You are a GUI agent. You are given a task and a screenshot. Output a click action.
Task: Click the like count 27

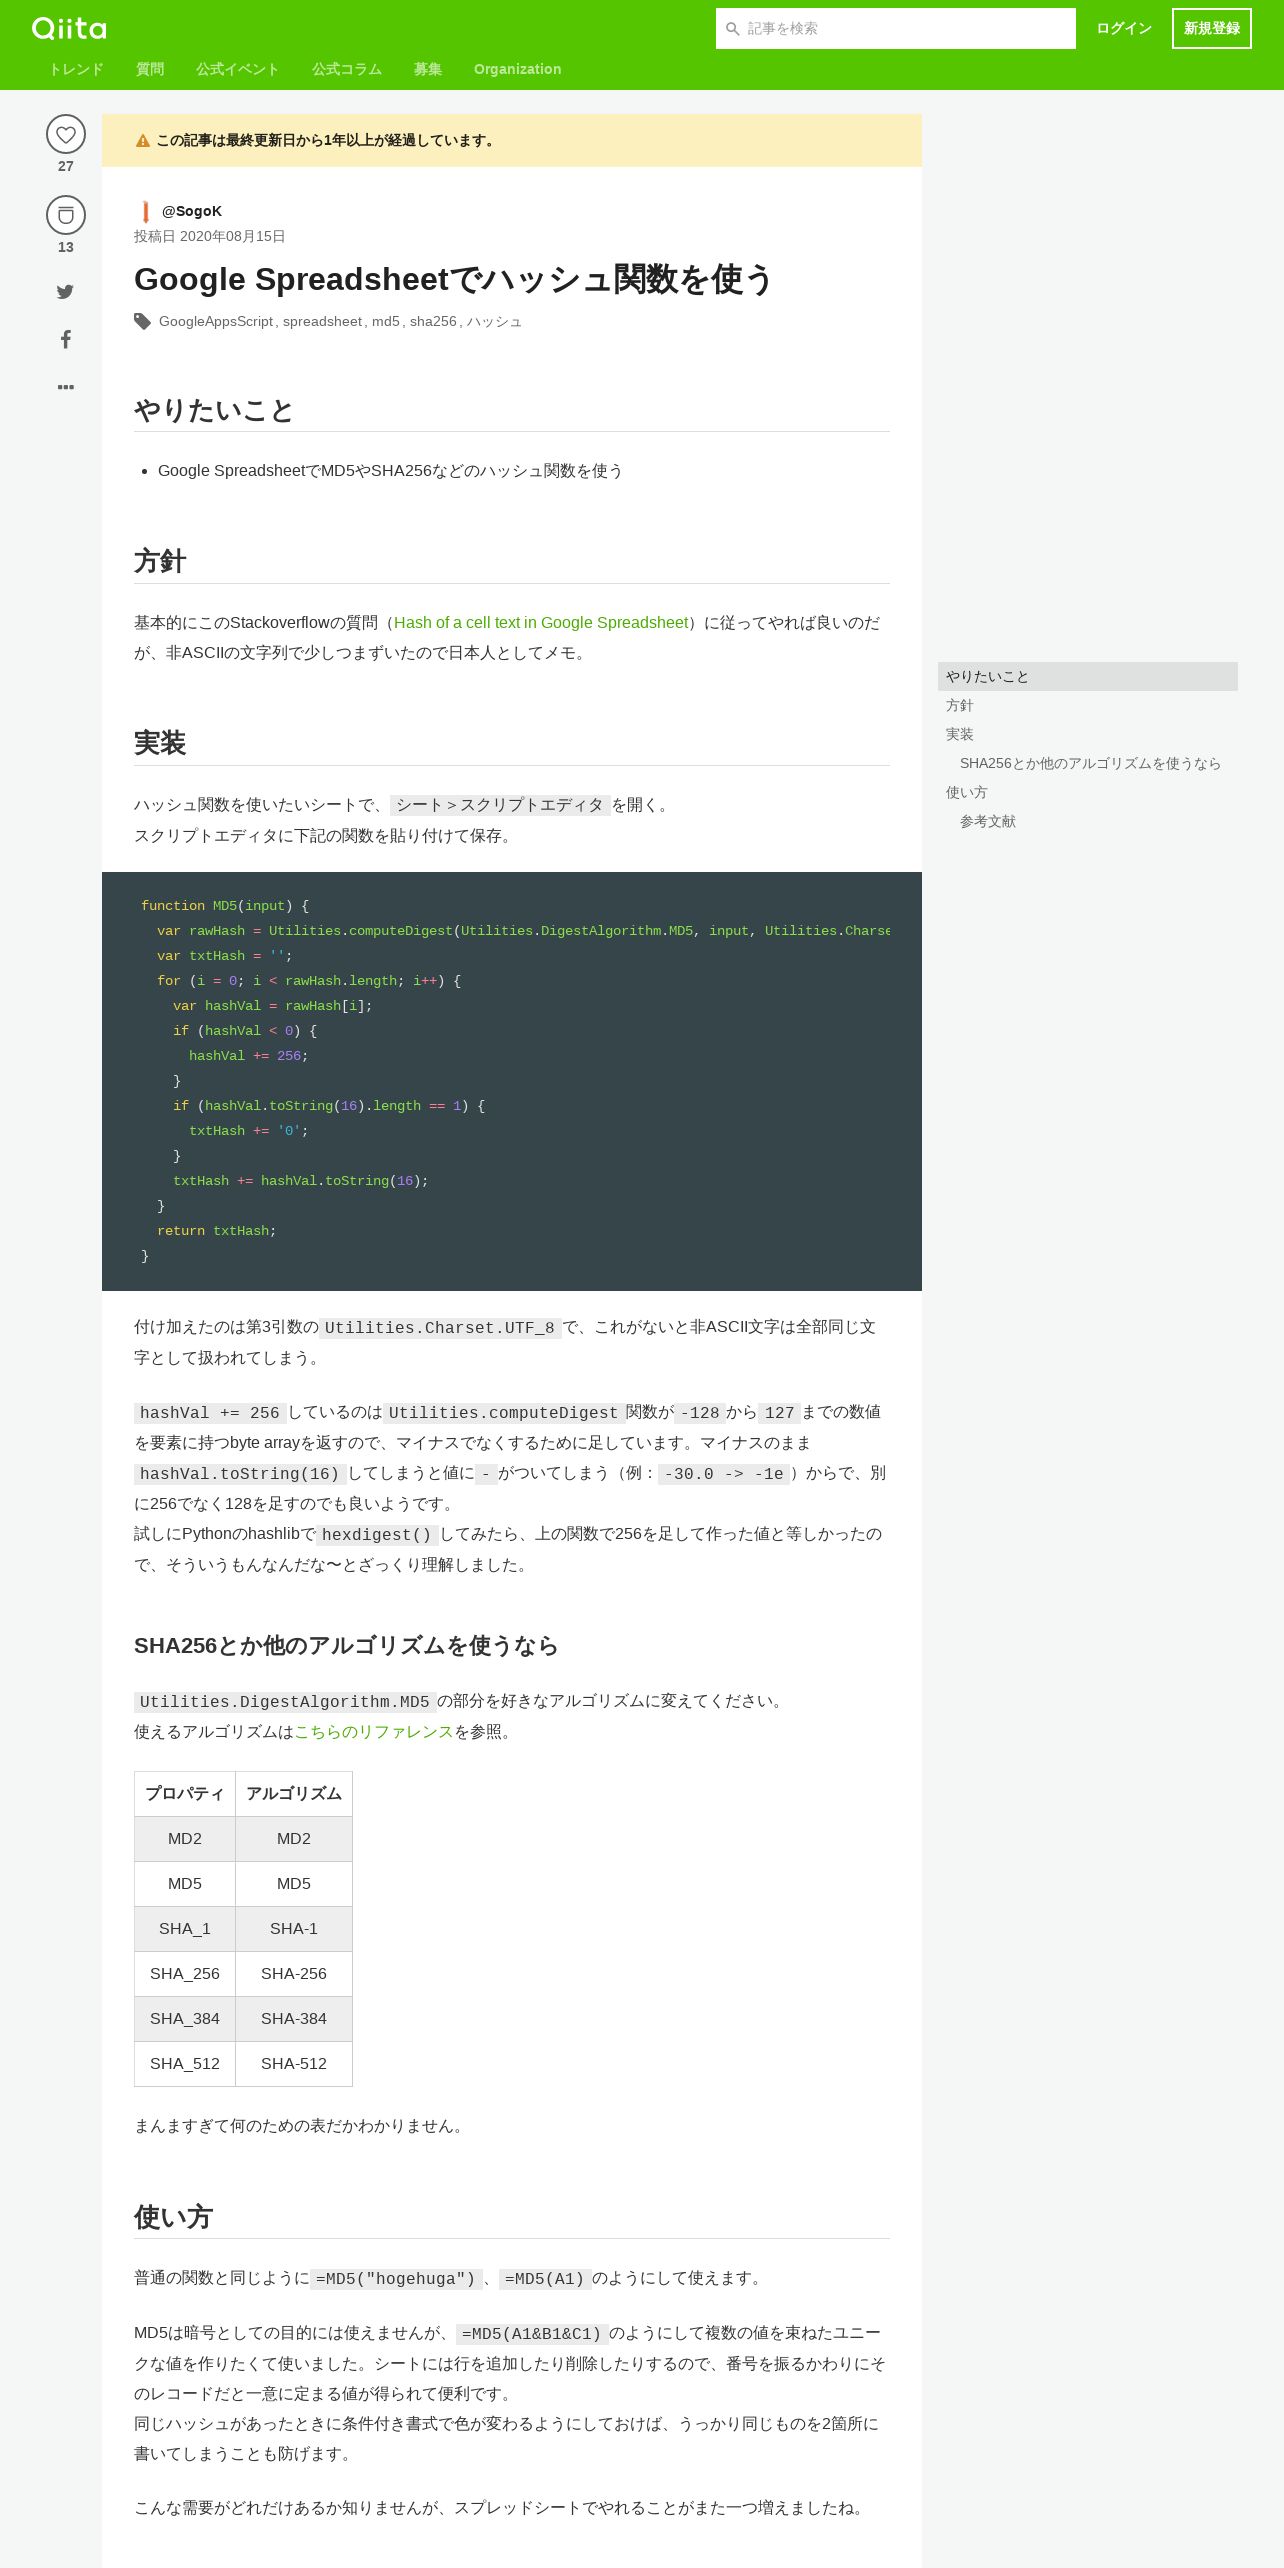[66, 166]
